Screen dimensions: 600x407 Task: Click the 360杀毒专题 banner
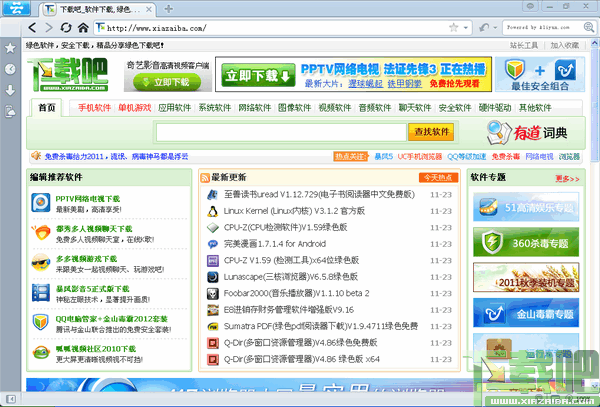(526, 243)
